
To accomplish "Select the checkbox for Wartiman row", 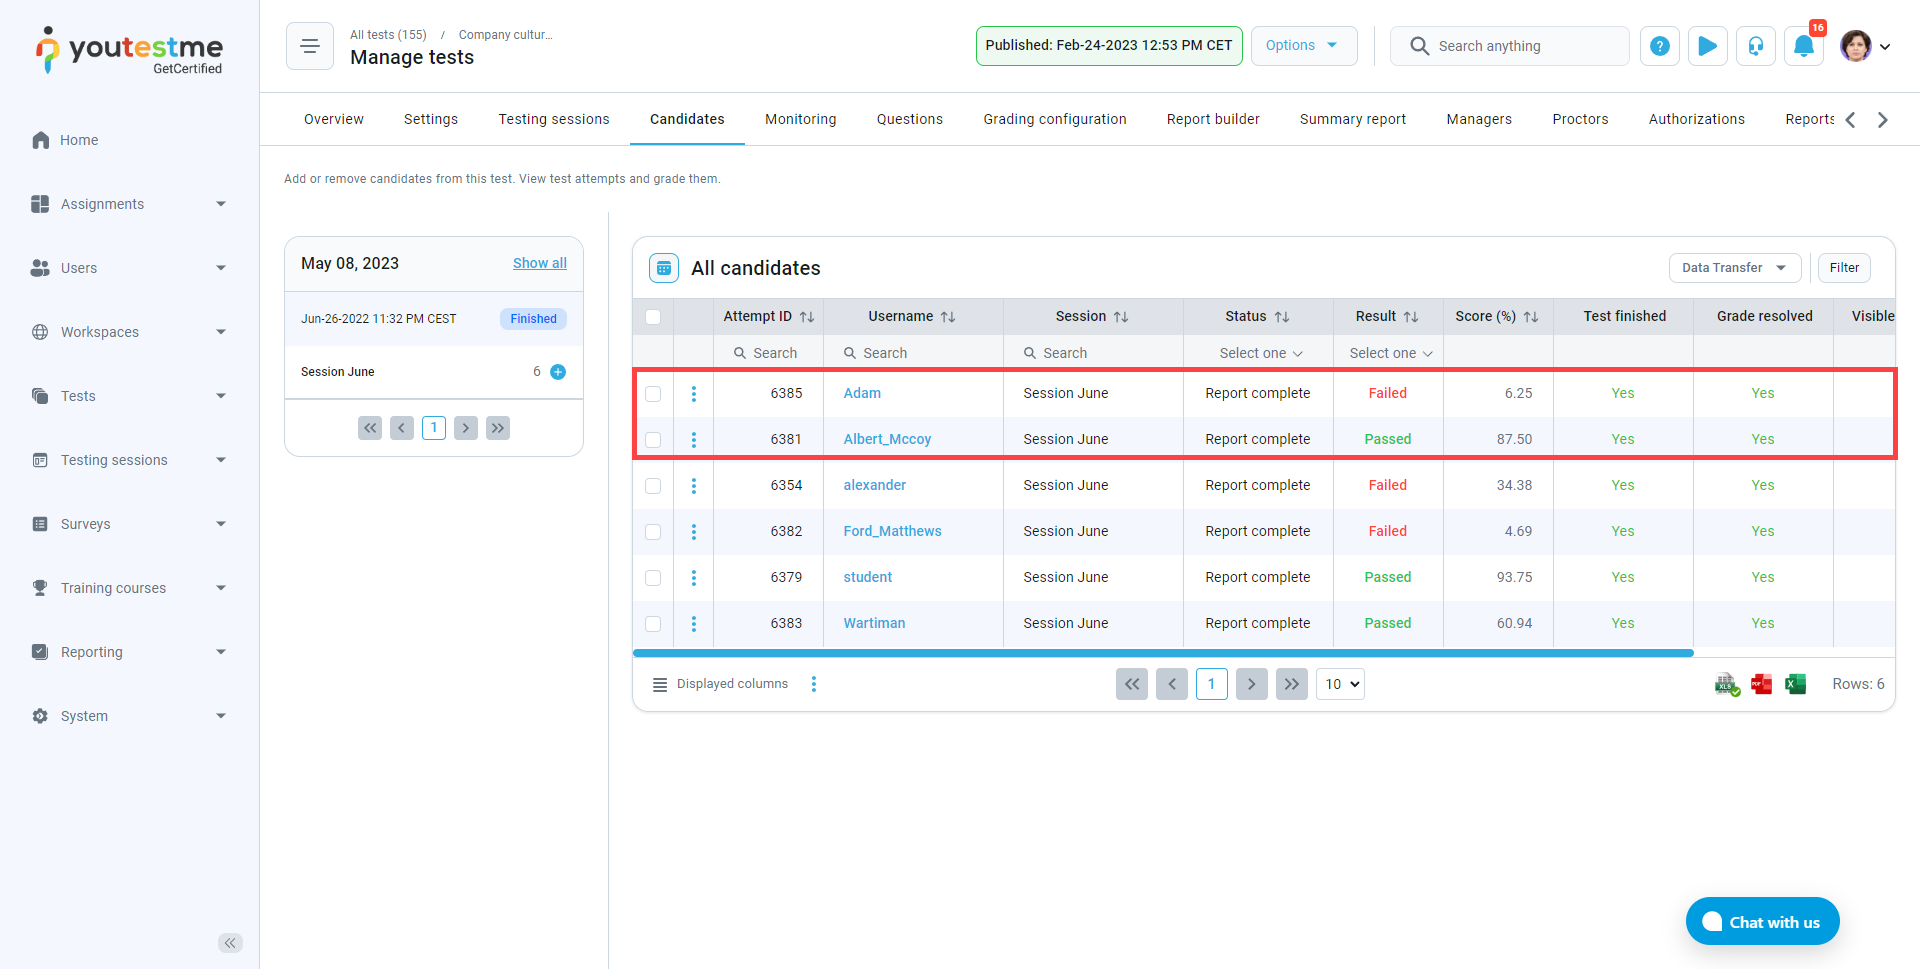I will [x=653, y=624].
